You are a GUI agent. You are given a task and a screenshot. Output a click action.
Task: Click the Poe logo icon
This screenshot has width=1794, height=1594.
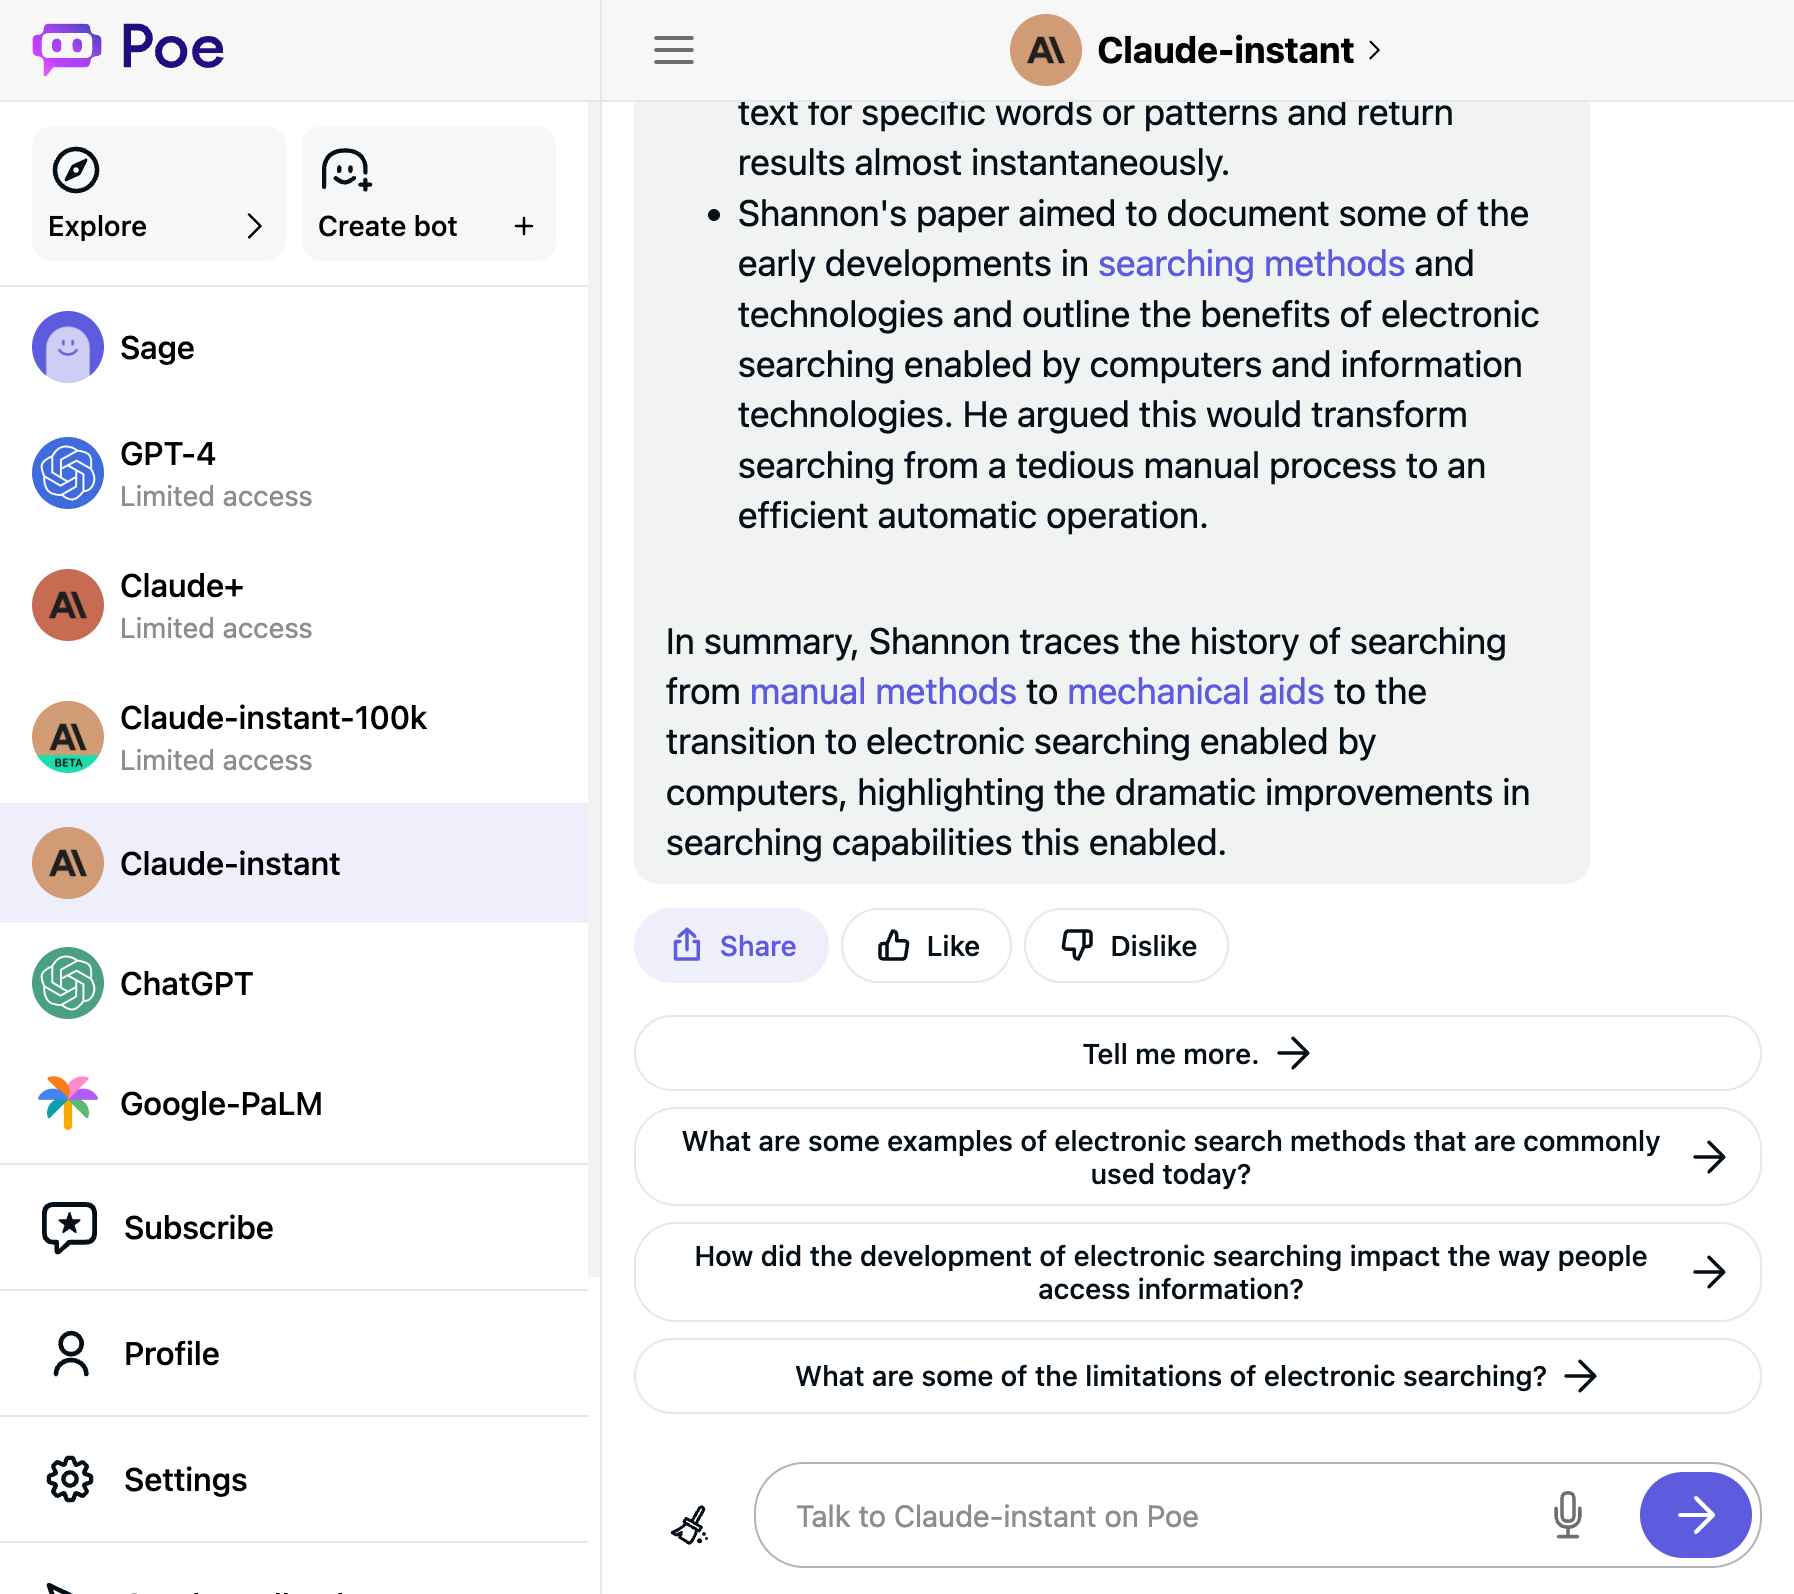pyautogui.click(x=66, y=48)
